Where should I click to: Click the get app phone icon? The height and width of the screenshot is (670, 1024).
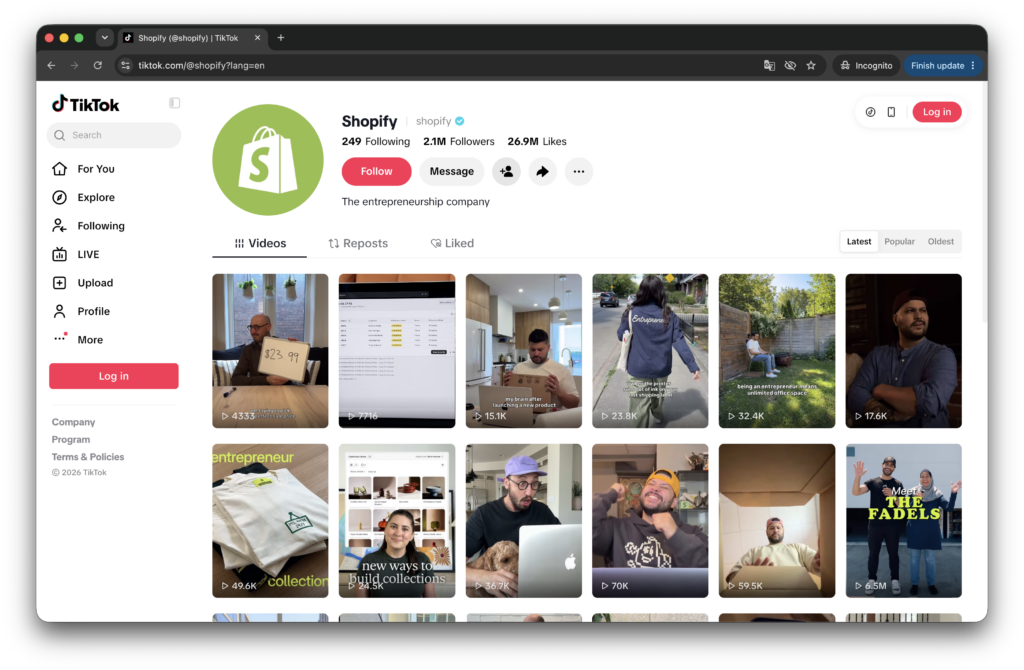pos(891,112)
